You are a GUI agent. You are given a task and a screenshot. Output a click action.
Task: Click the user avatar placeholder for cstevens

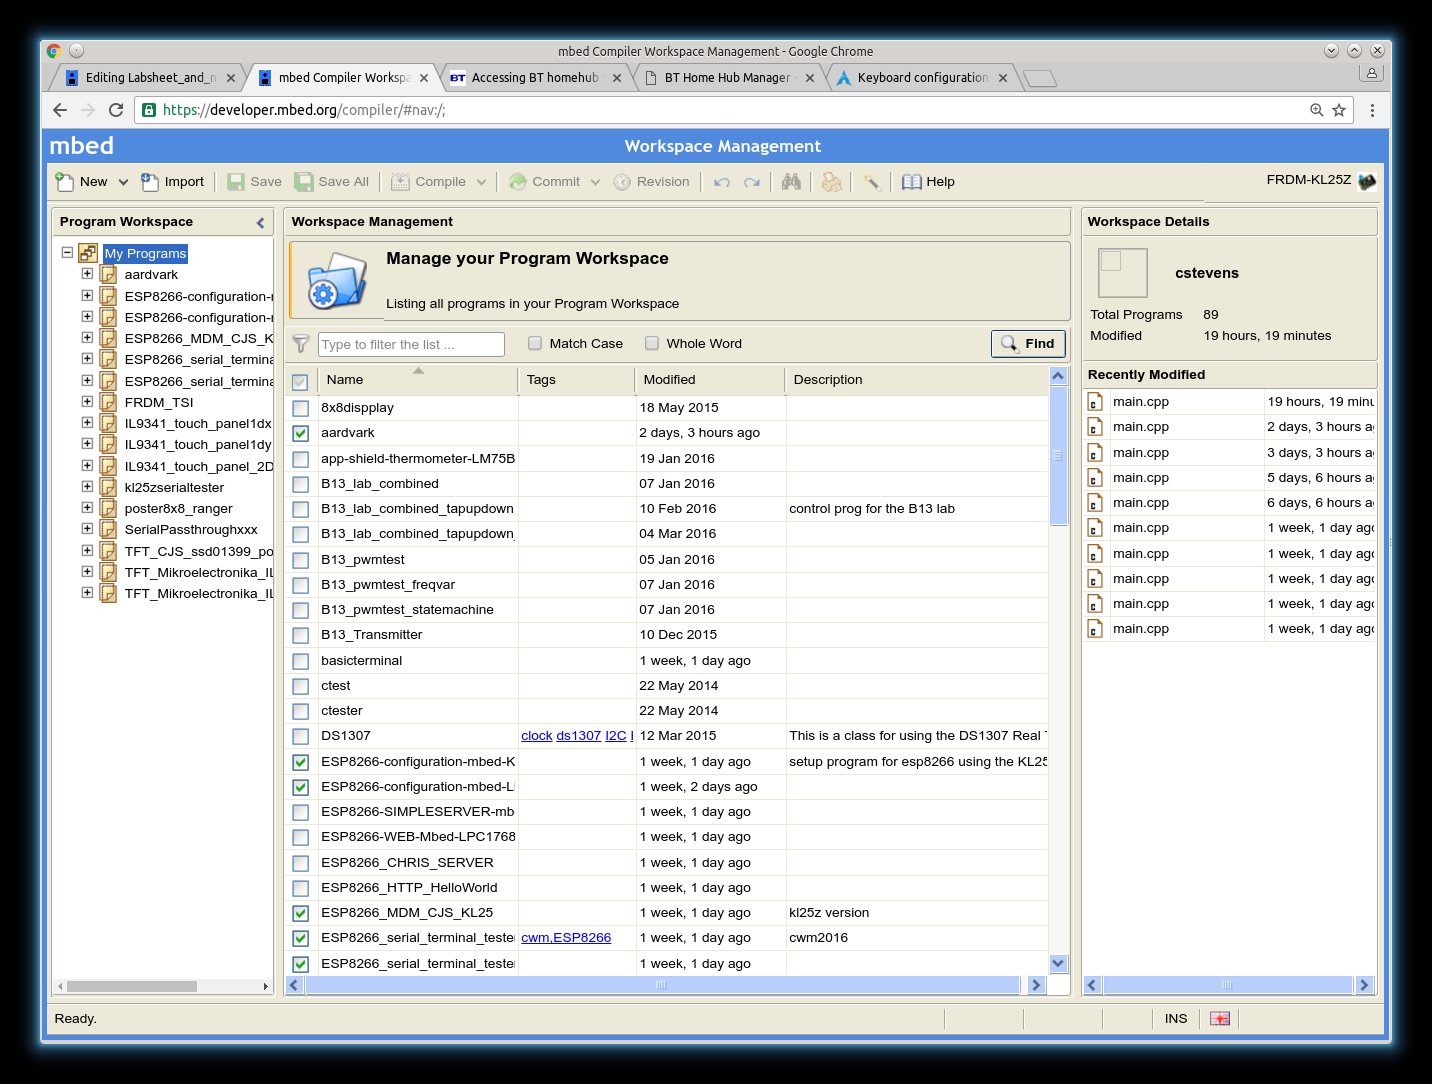(x=1122, y=273)
